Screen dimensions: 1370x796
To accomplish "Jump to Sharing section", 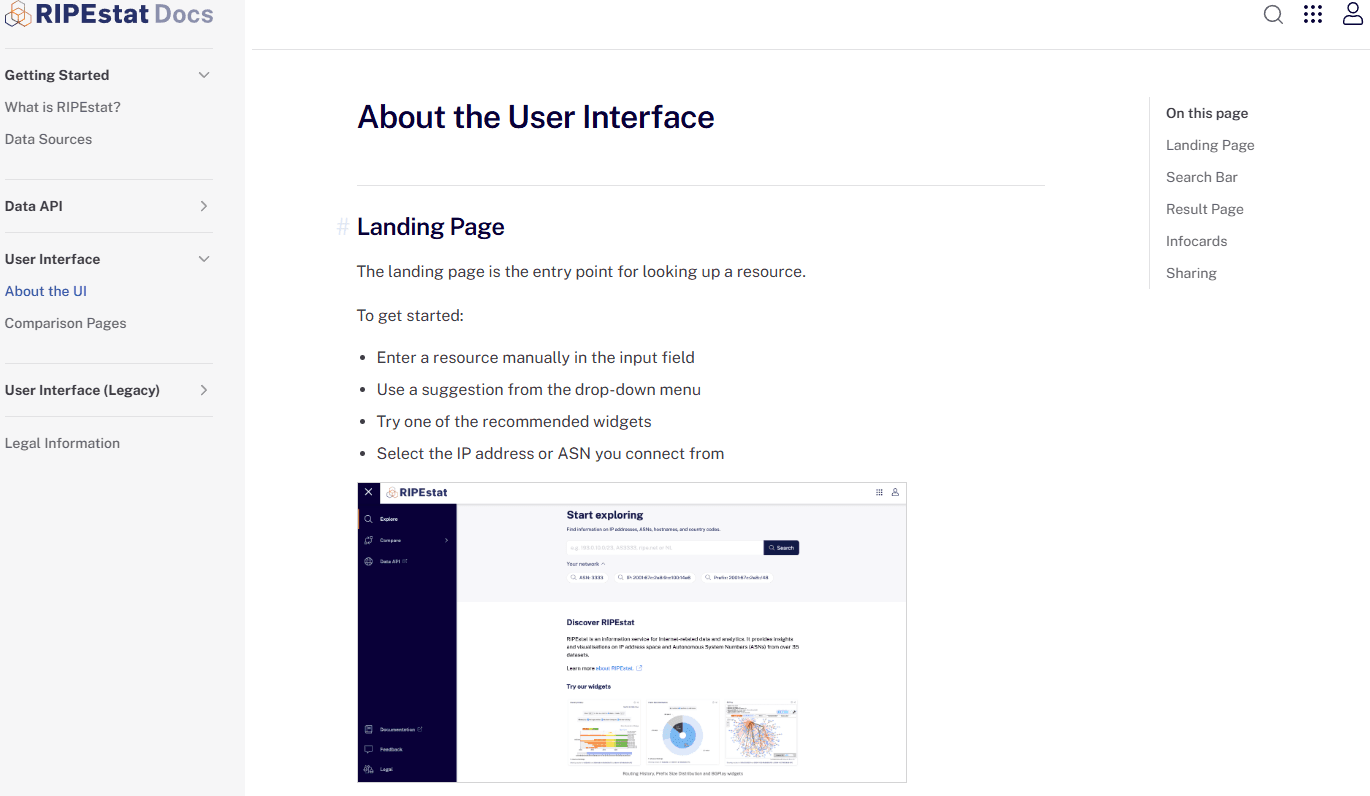I will coord(1191,273).
